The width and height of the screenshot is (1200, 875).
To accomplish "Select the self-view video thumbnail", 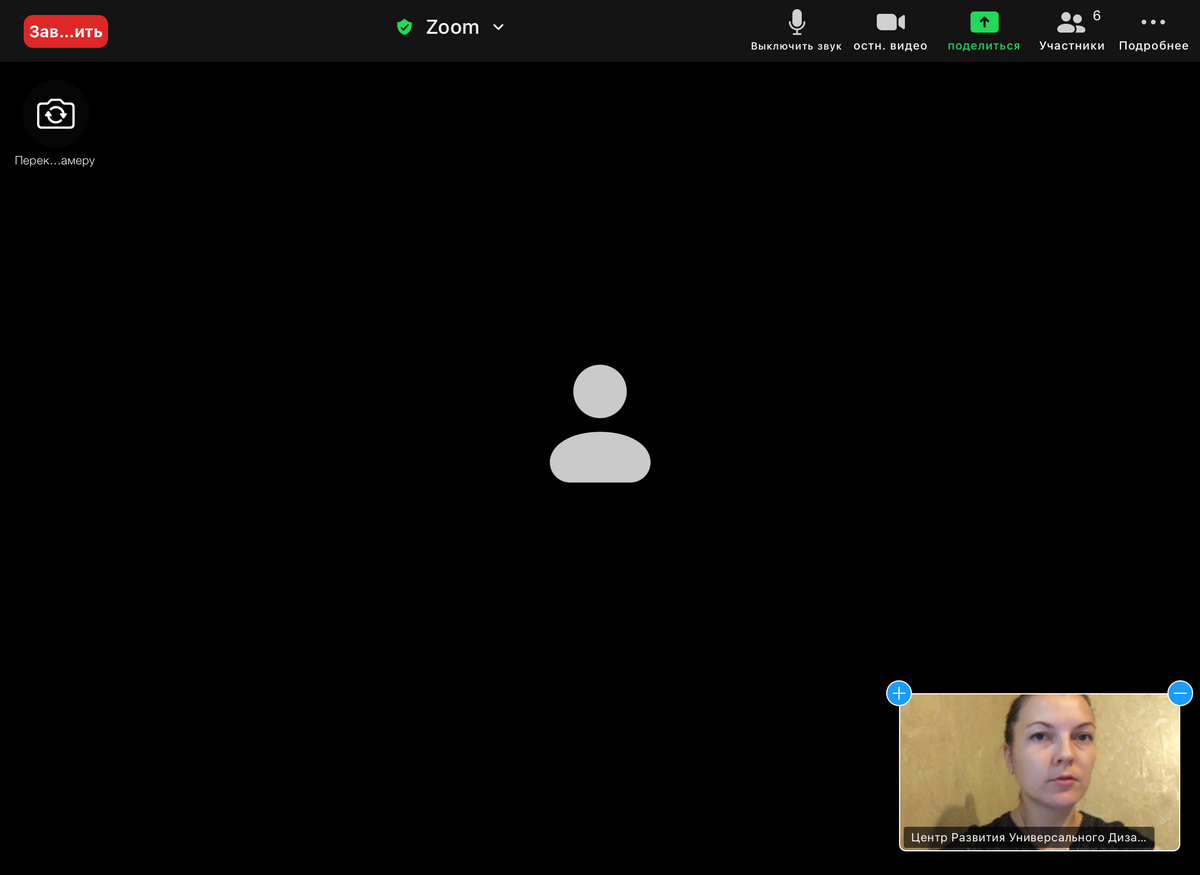I will 1039,772.
